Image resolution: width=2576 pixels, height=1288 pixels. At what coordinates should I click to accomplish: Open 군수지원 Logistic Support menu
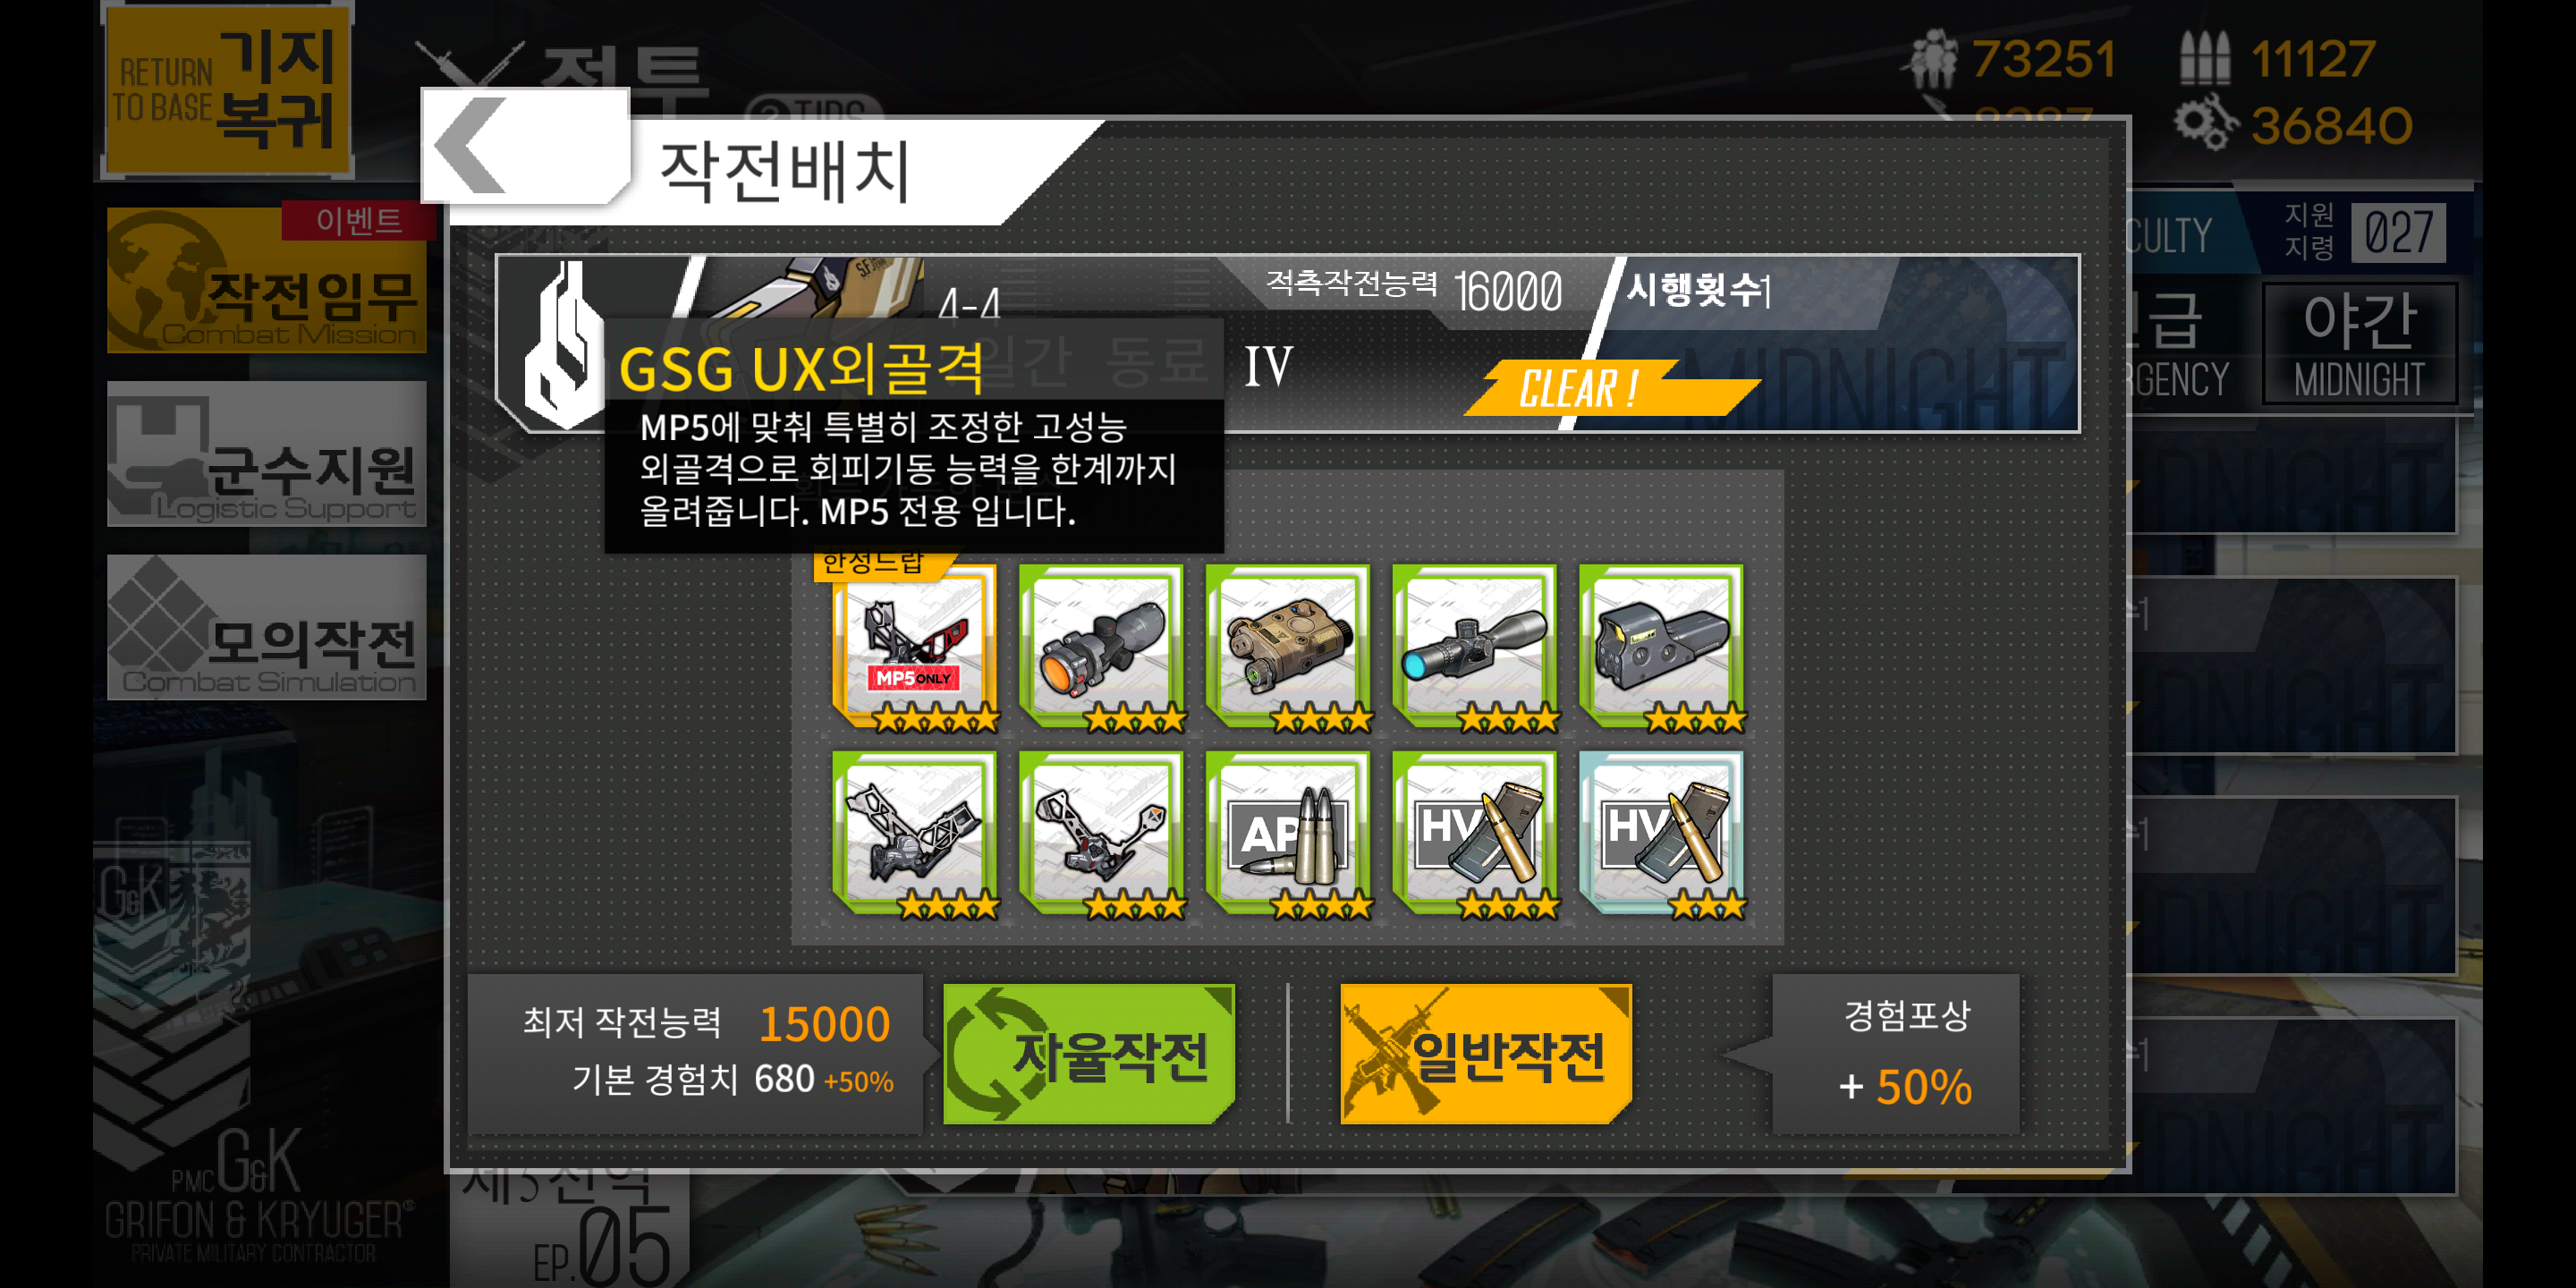pos(267,454)
